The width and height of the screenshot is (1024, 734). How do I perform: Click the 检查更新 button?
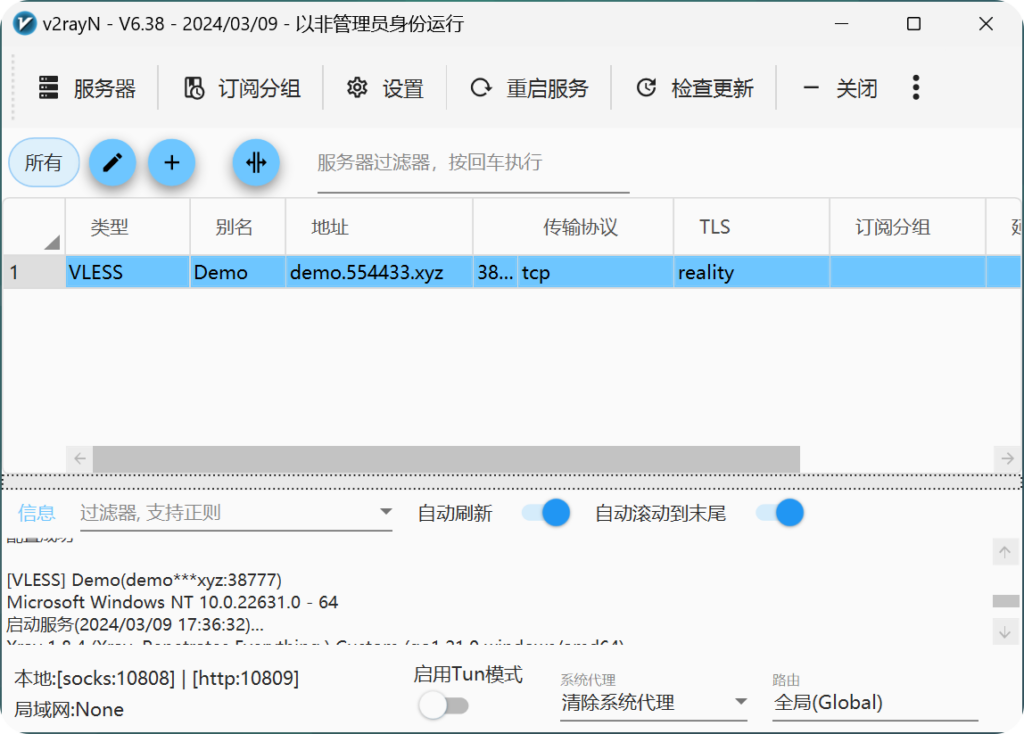click(x=695, y=89)
